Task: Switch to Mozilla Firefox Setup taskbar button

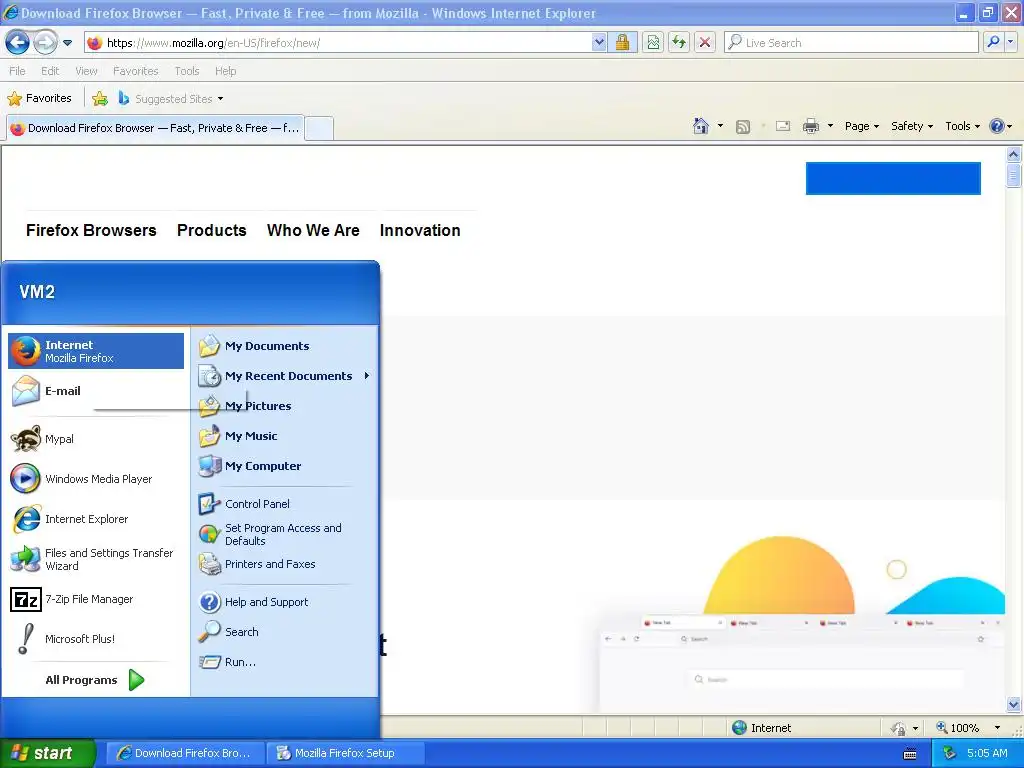Action: click(x=345, y=754)
